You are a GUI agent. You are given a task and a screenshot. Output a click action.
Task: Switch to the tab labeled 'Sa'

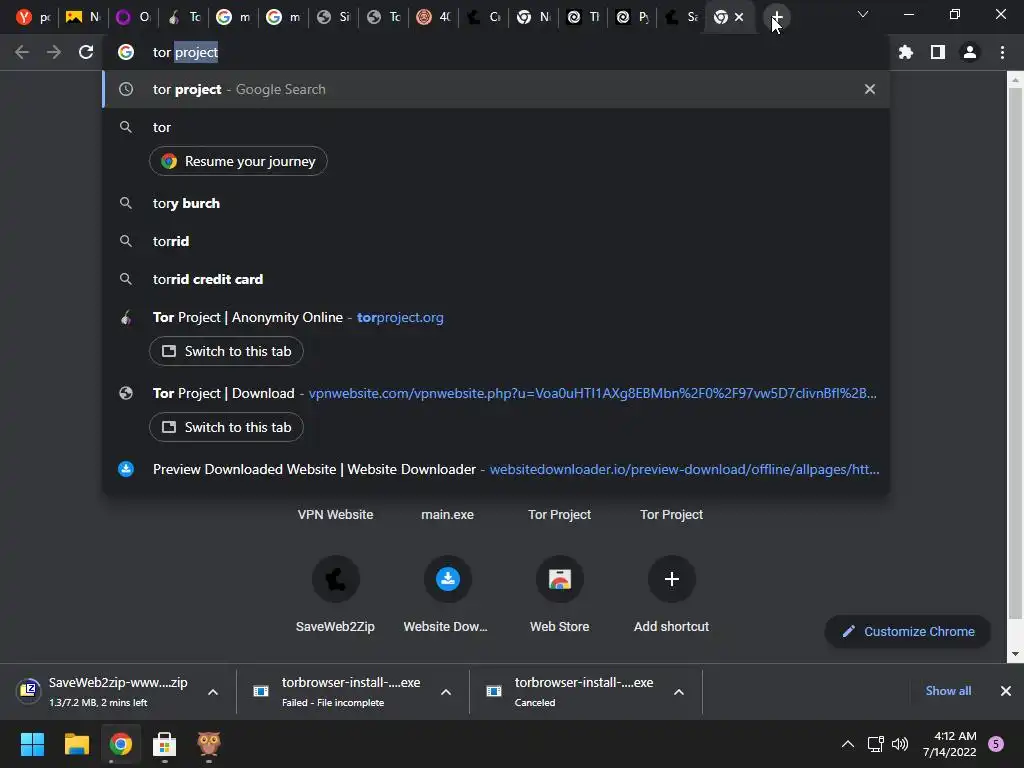pos(682,18)
